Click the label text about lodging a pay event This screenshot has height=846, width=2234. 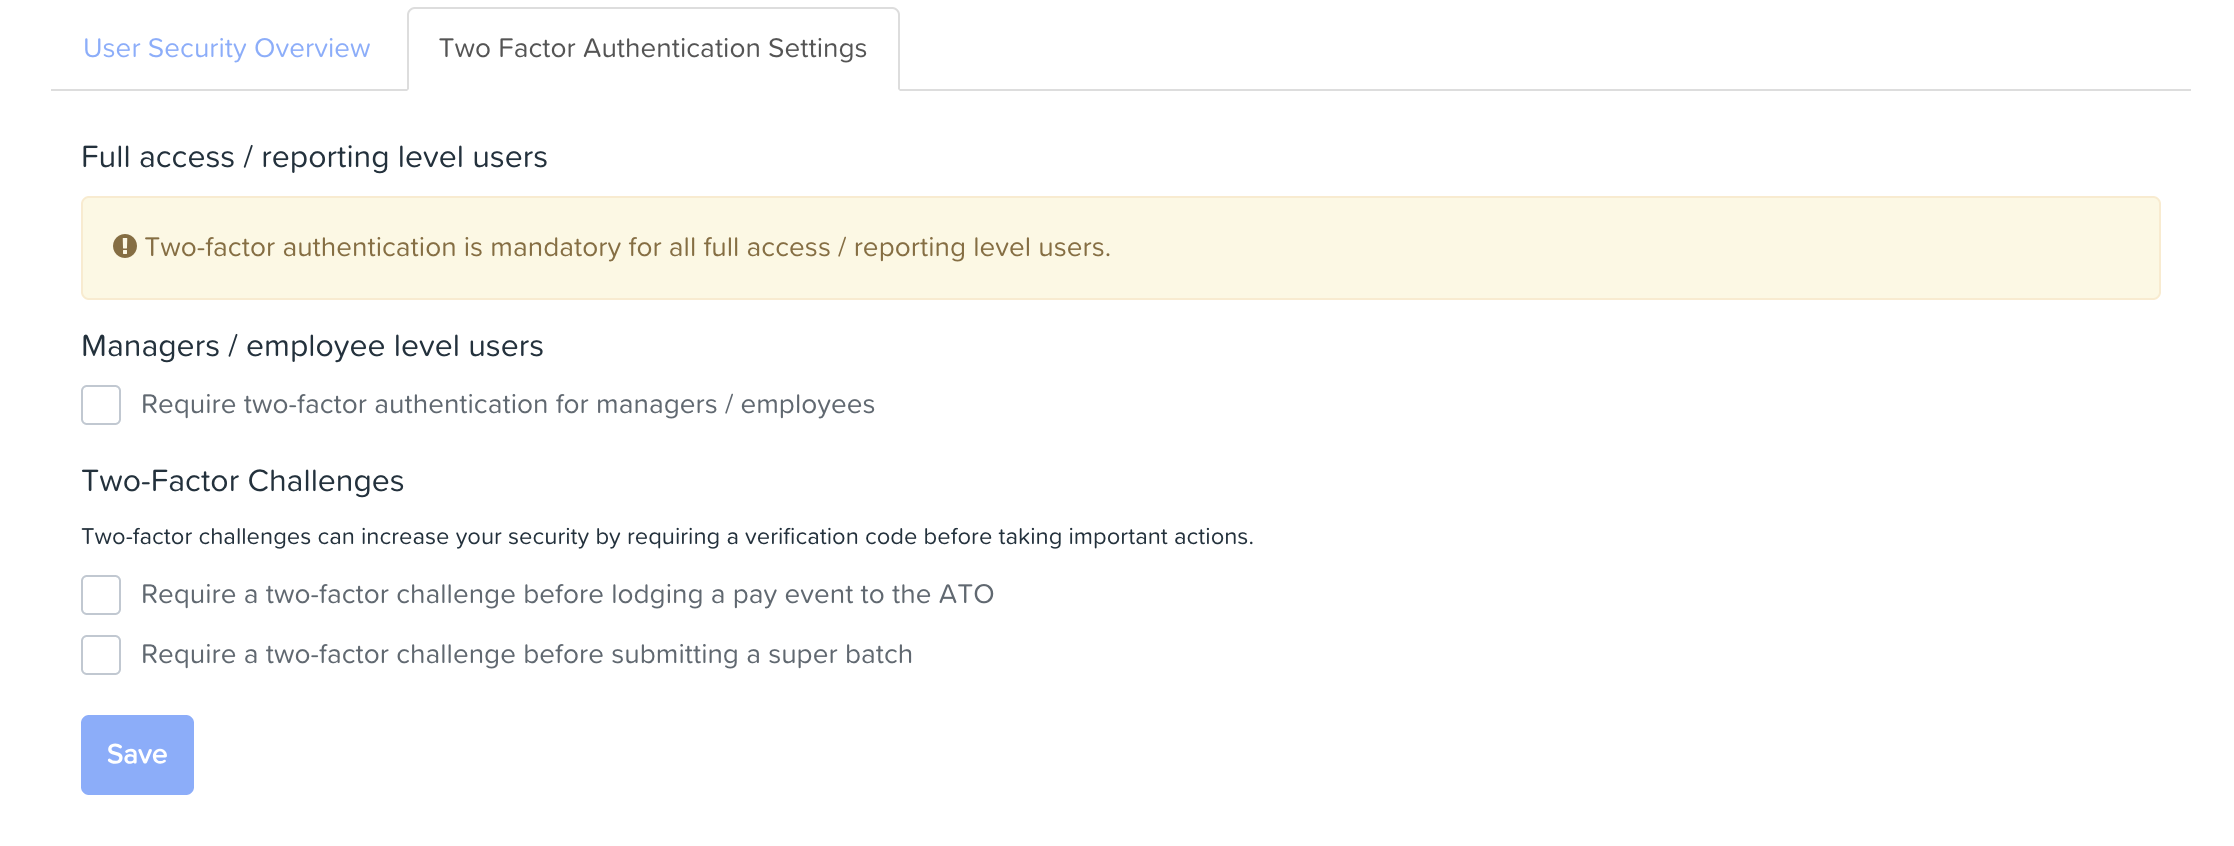tap(566, 595)
